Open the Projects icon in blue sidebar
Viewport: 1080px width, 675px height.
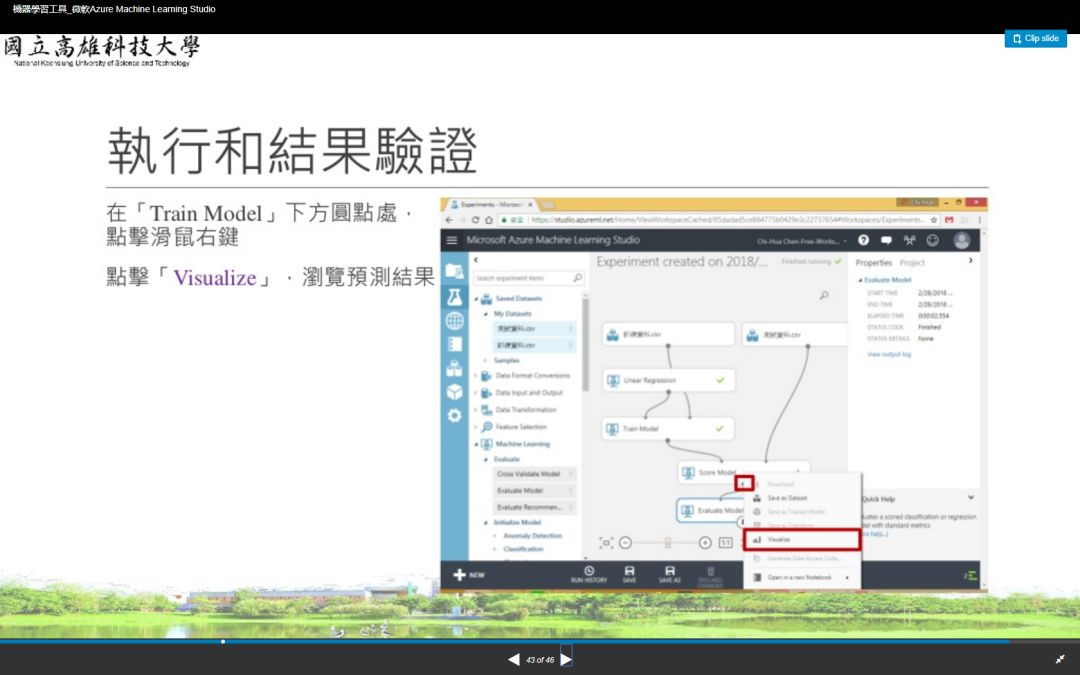click(454, 271)
